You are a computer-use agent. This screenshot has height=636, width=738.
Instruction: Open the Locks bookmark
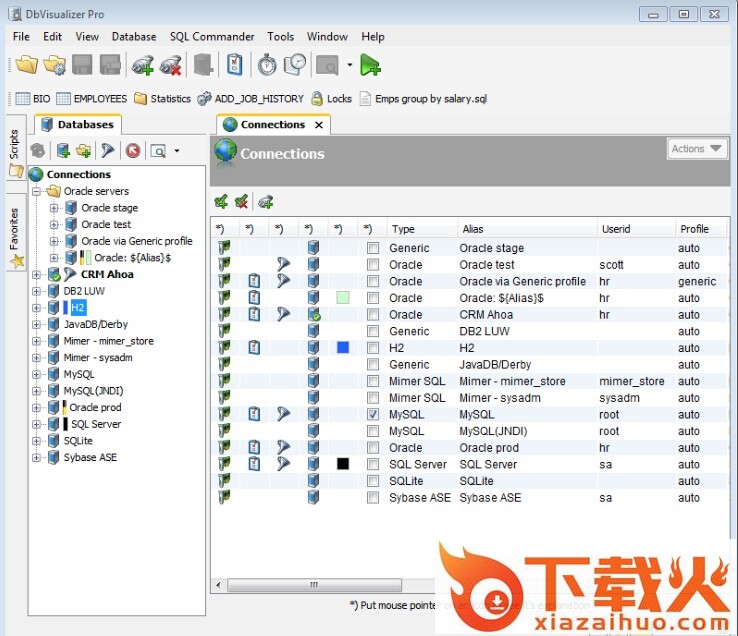tap(331, 99)
